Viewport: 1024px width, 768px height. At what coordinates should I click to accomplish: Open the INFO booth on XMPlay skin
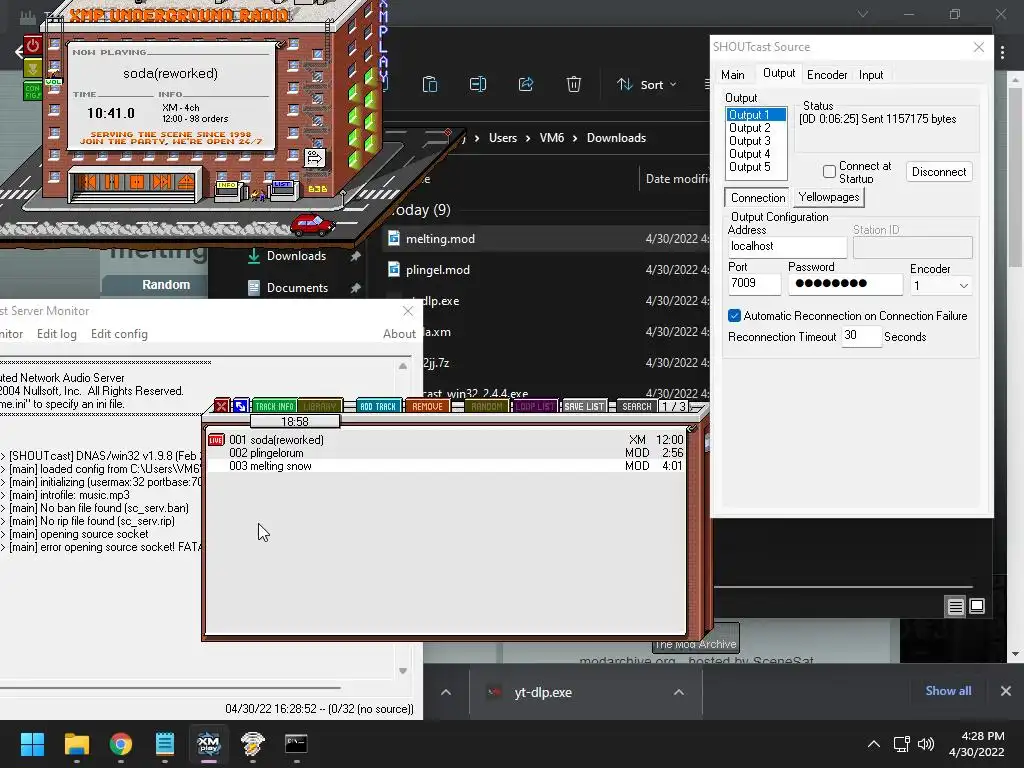click(227, 190)
